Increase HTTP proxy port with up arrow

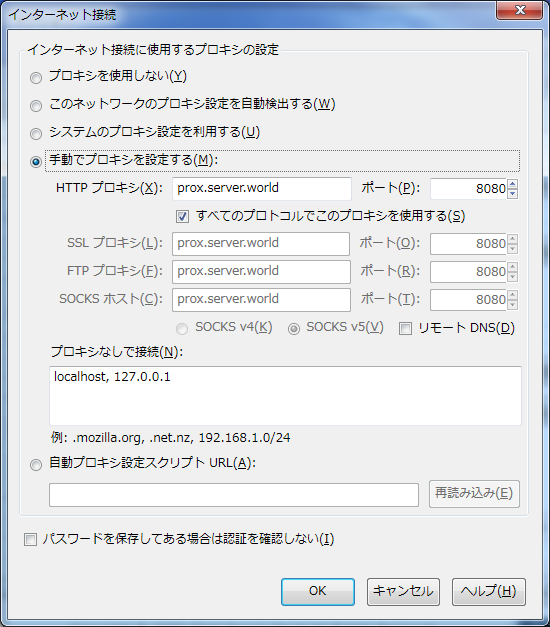click(512, 184)
